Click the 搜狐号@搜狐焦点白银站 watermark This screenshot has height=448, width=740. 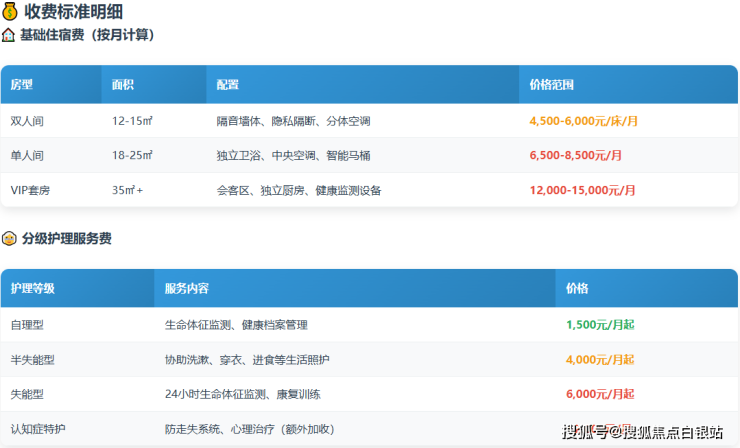point(642,432)
